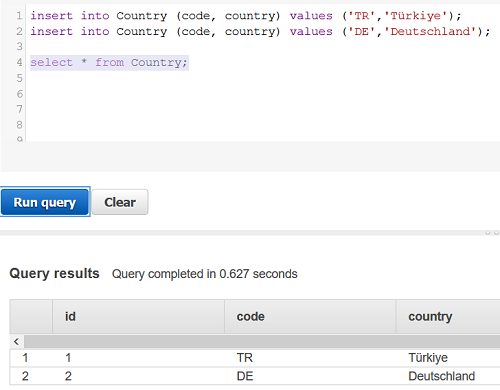Select the code column header
Viewport: 500px width, 390px height.
click(x=310, y=316)
